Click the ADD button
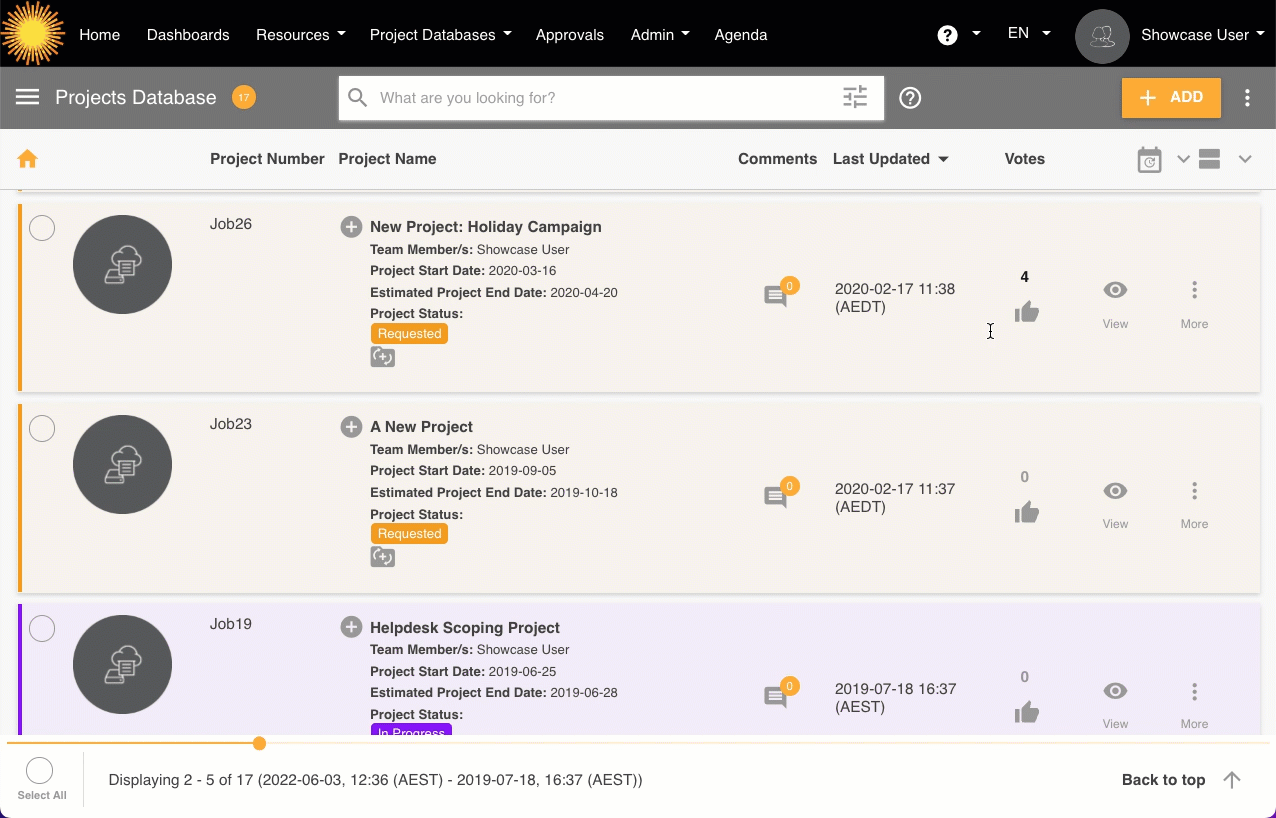The image size is (1276, 818). point(1171,98)
